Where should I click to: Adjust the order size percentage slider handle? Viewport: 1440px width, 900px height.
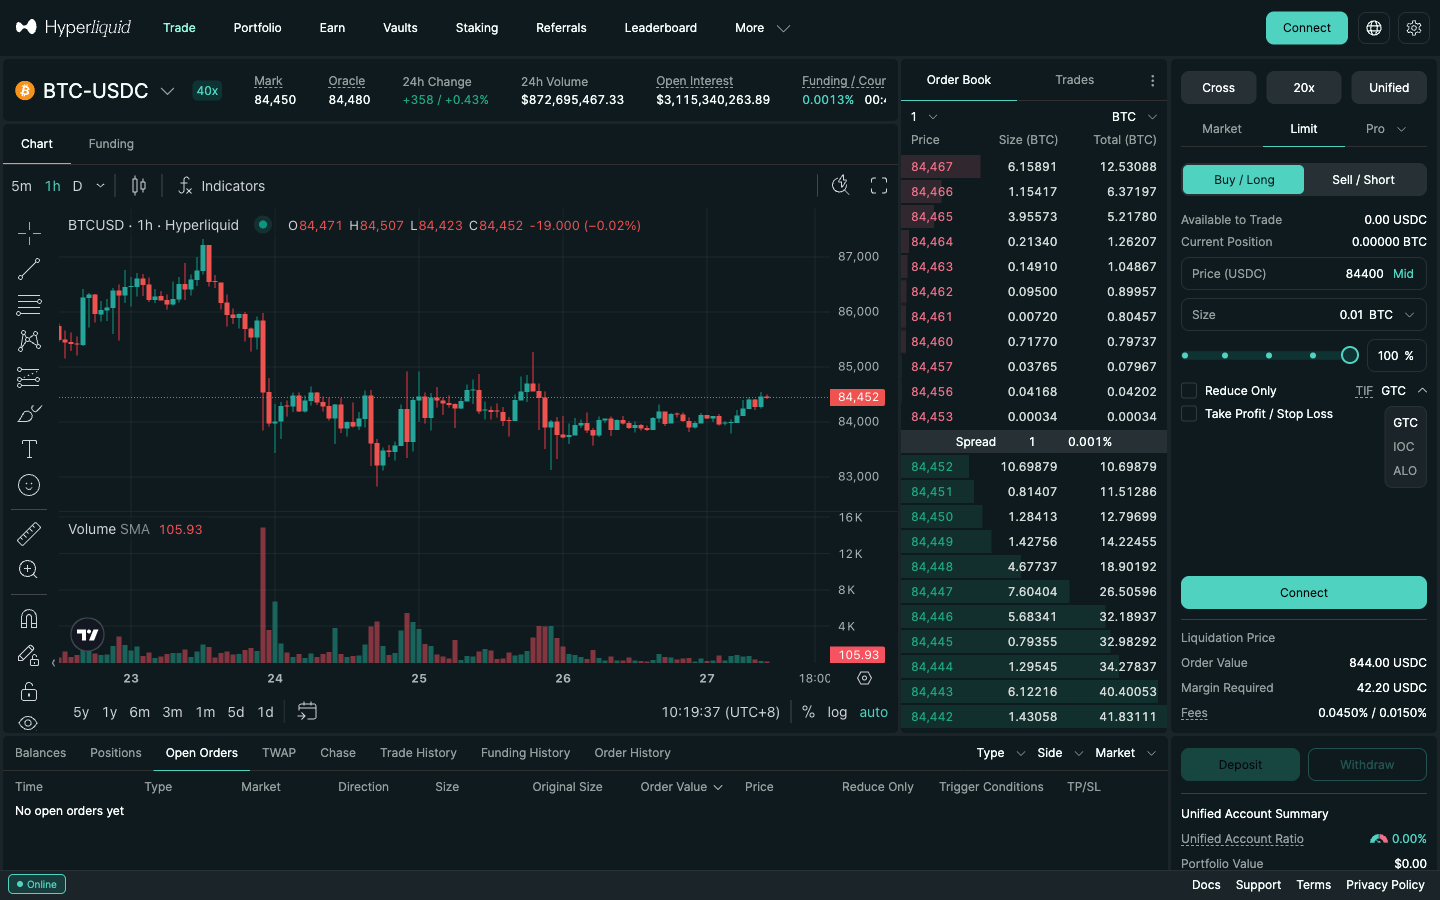(x=1349, y=355)
